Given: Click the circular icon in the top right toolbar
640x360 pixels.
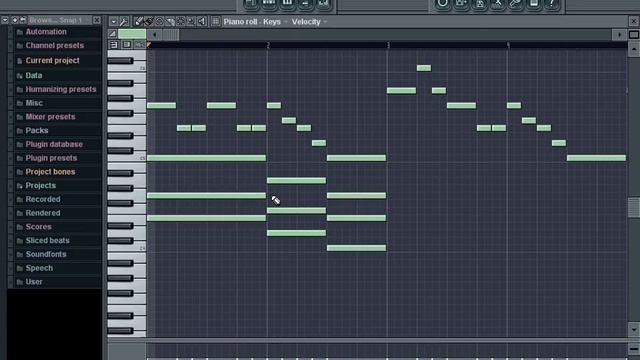Looking at the screenshot, I should [443, 4].
